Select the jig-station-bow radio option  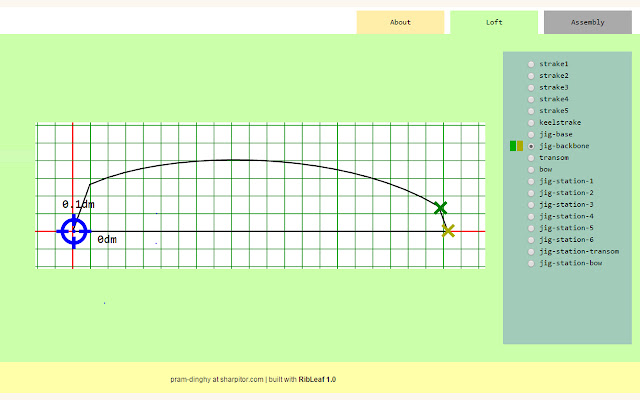tap(531, 264)
